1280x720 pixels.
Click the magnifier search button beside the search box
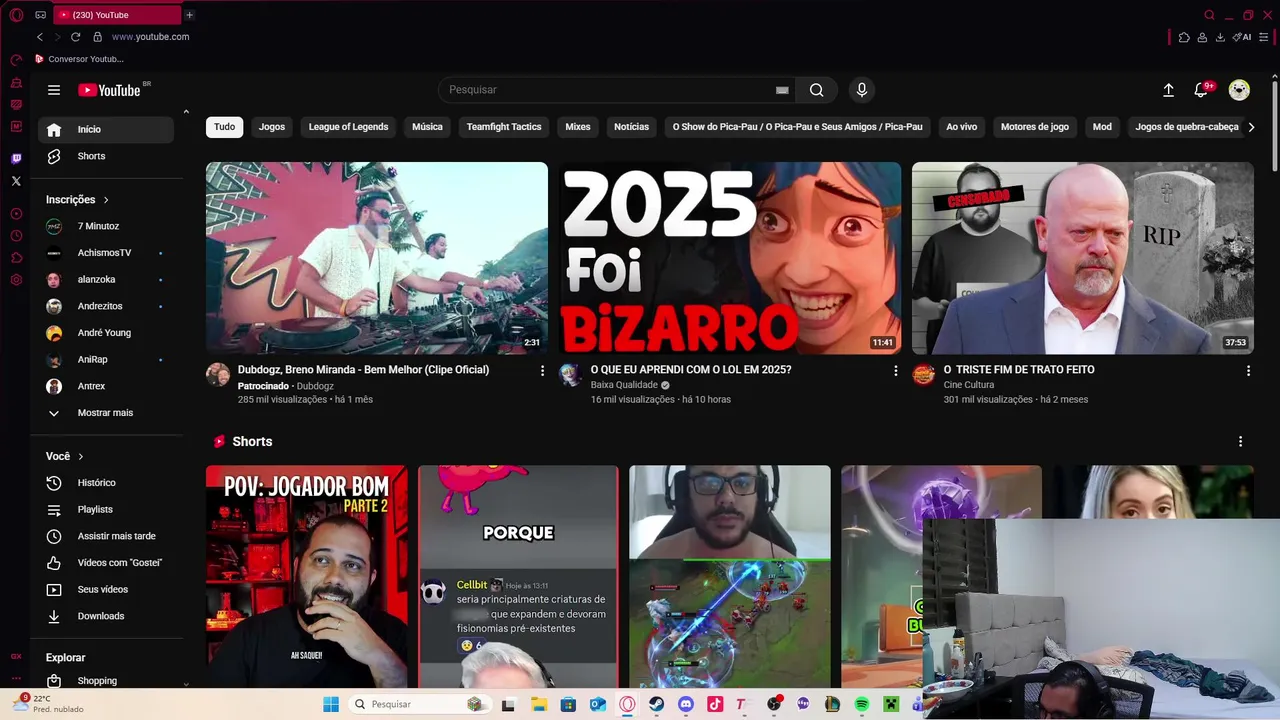click(x=817, y=90)
